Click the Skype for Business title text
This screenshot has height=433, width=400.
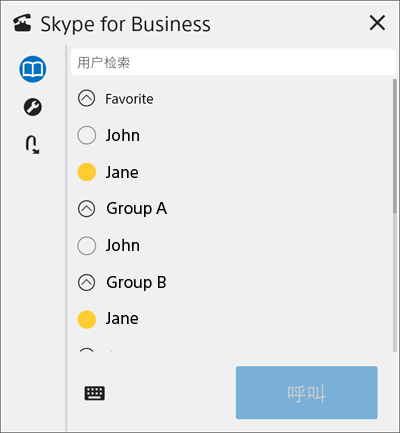point(125,24)
